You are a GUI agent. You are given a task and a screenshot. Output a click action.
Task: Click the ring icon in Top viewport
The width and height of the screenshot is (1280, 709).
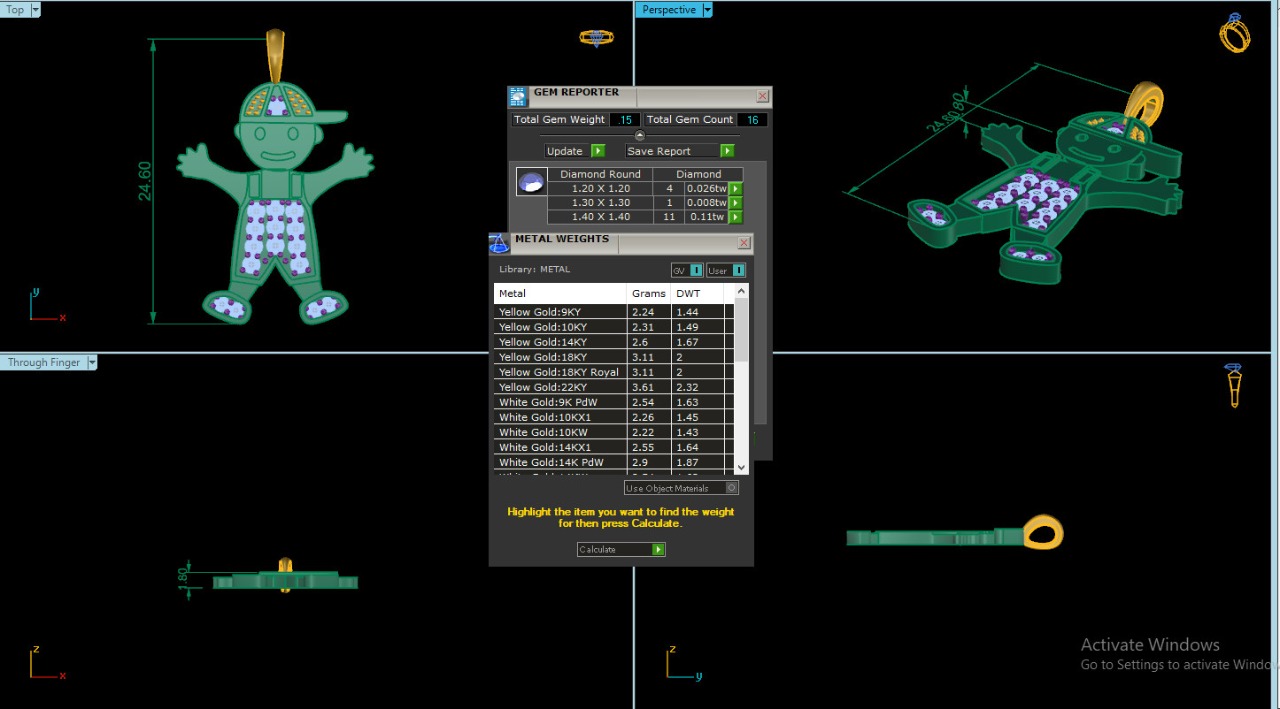(x=596, y=38)
